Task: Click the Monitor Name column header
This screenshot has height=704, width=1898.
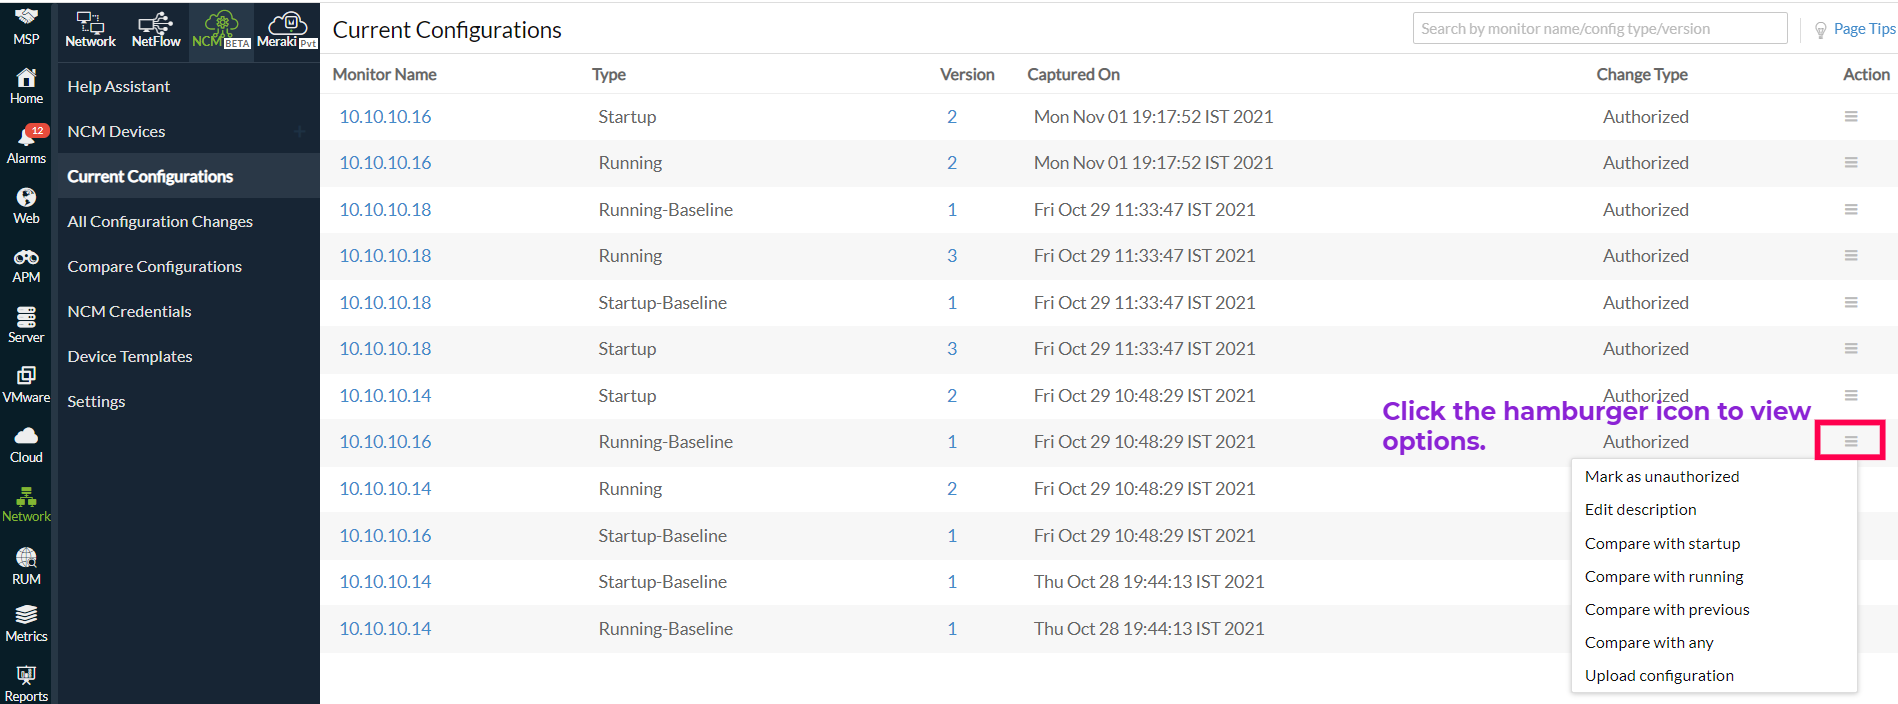Action: [384, 74]
